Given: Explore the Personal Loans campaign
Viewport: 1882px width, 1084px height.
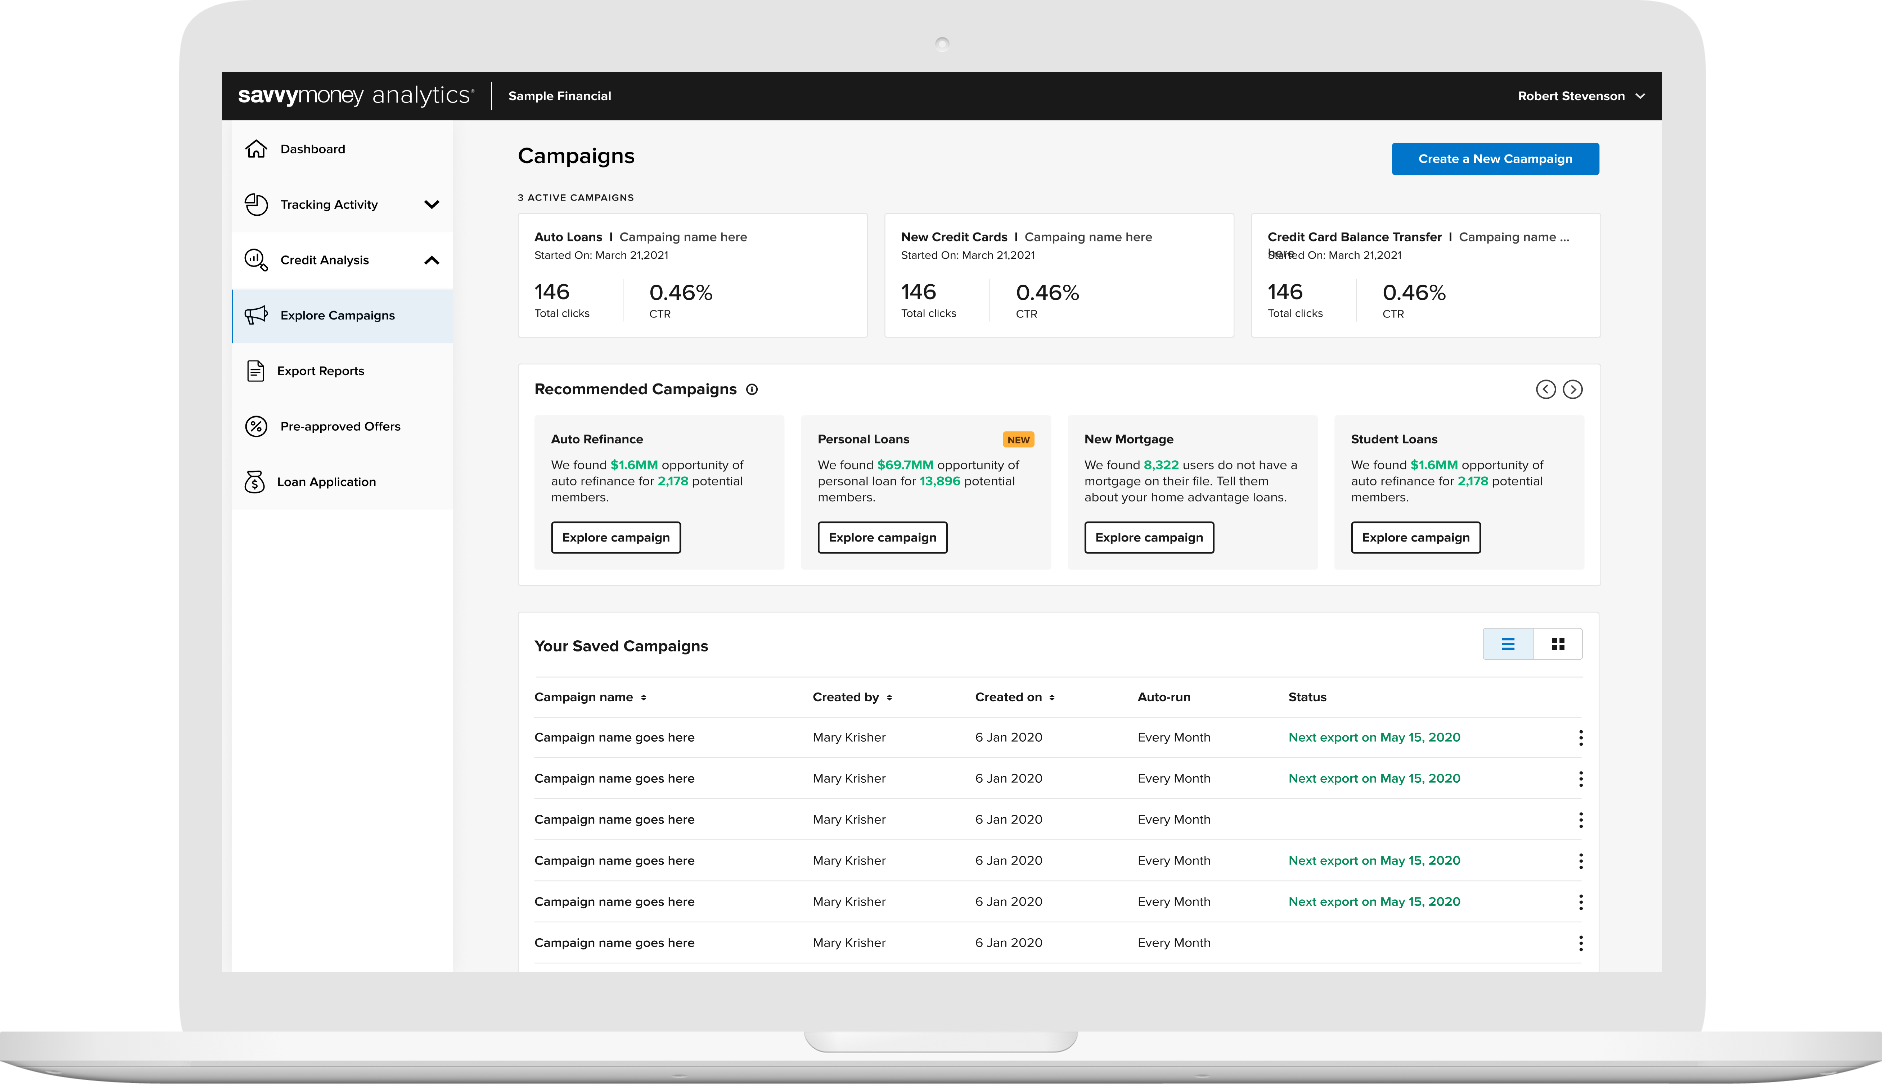Looking at the screenshot, I should pos(882,538).
